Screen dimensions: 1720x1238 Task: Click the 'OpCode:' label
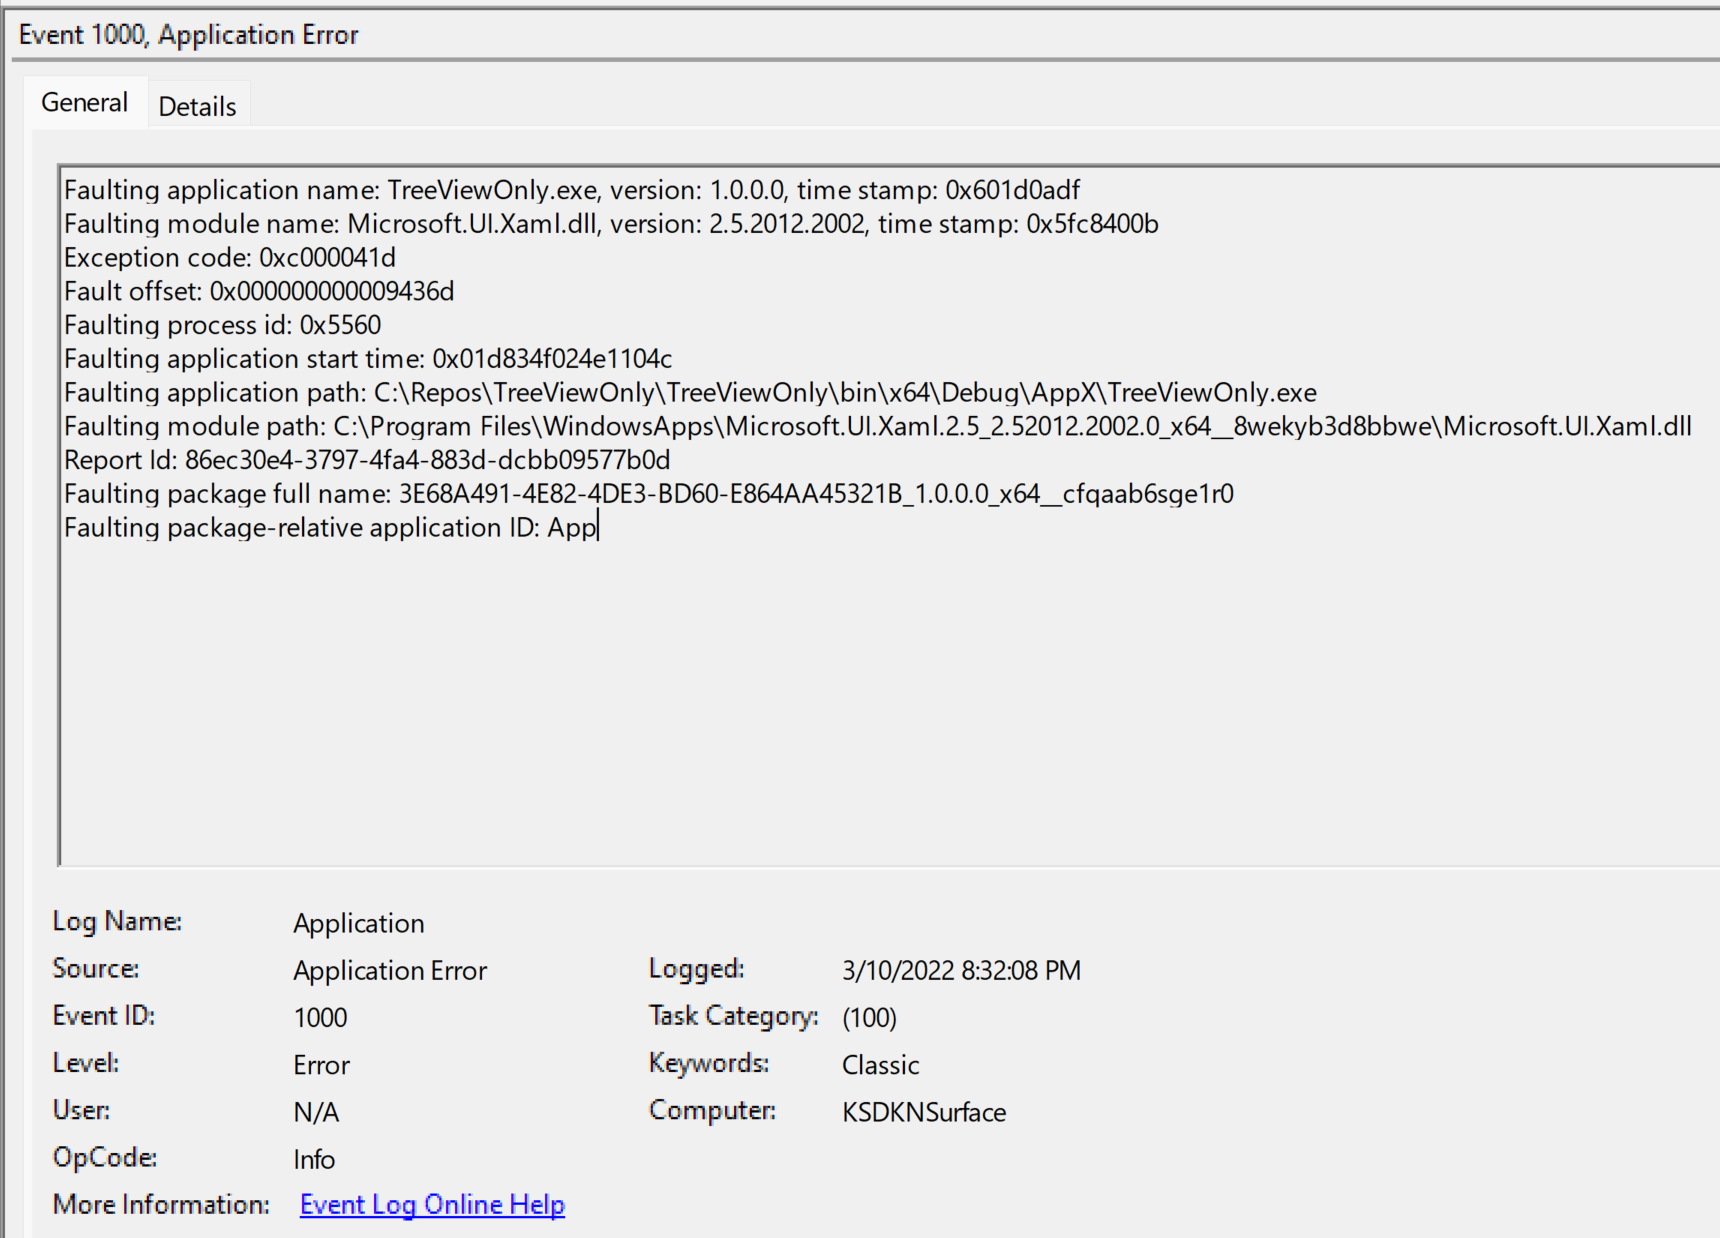pos(105,1157)
